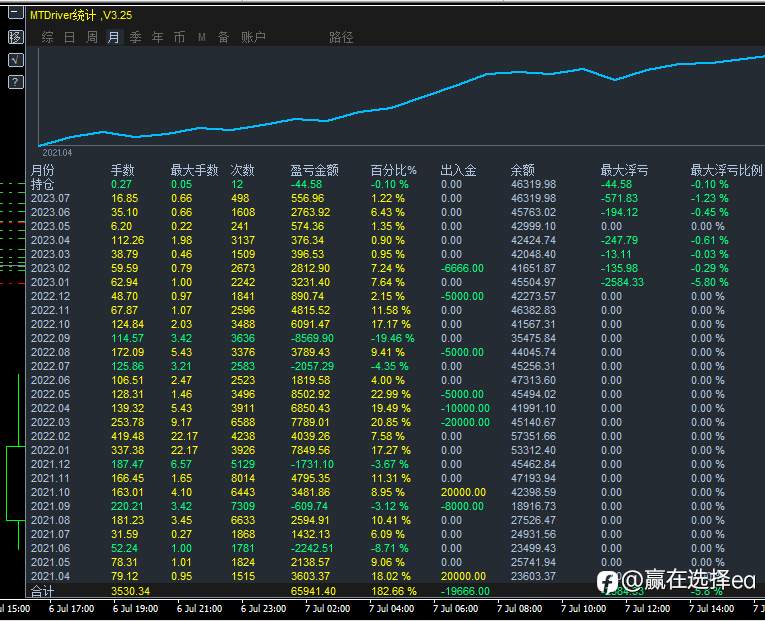Select the 2022.09 month row
The height and width of the screenshot is (621, 765).
[395, 338]
